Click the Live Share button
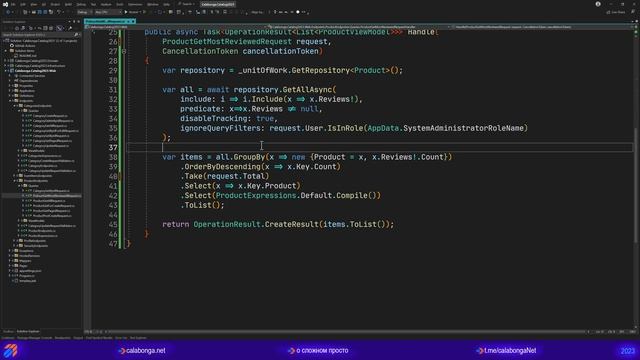 tap(616, 12)
